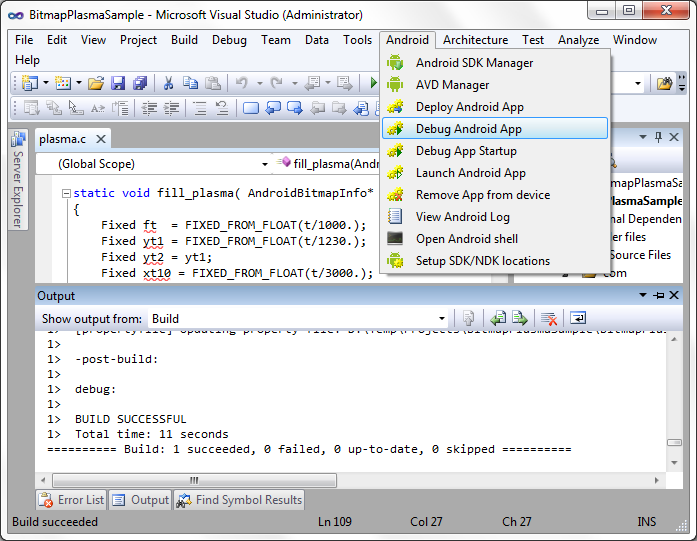Click the Decrease Indent icon
Image resolution: width=697 pixels, height=541 pixels.
148,108
